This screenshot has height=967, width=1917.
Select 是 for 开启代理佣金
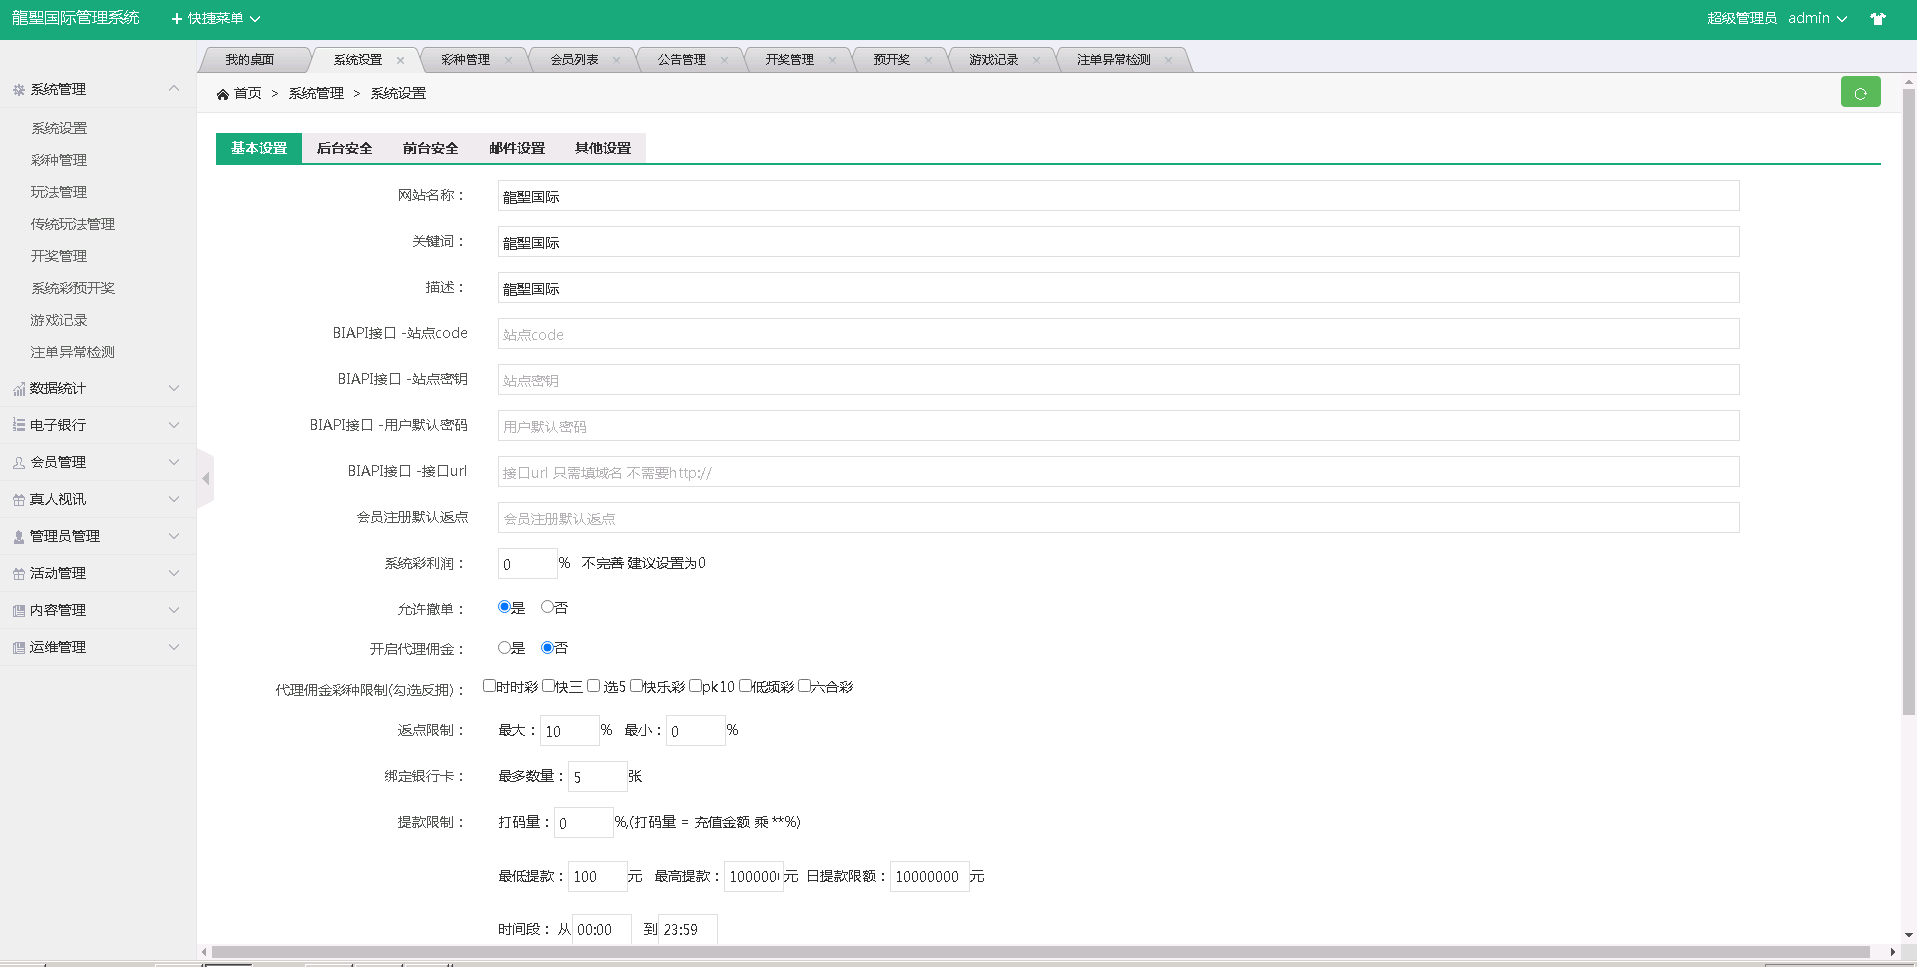tap(504, 648)
